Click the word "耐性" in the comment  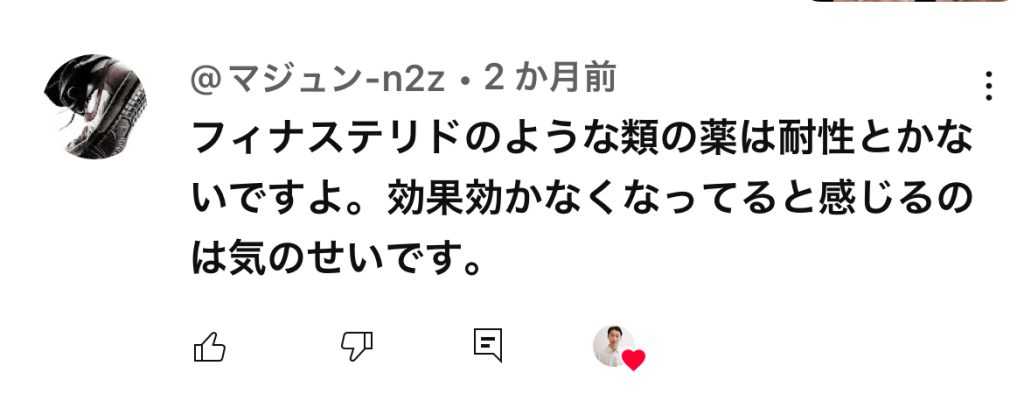(816, 140)
